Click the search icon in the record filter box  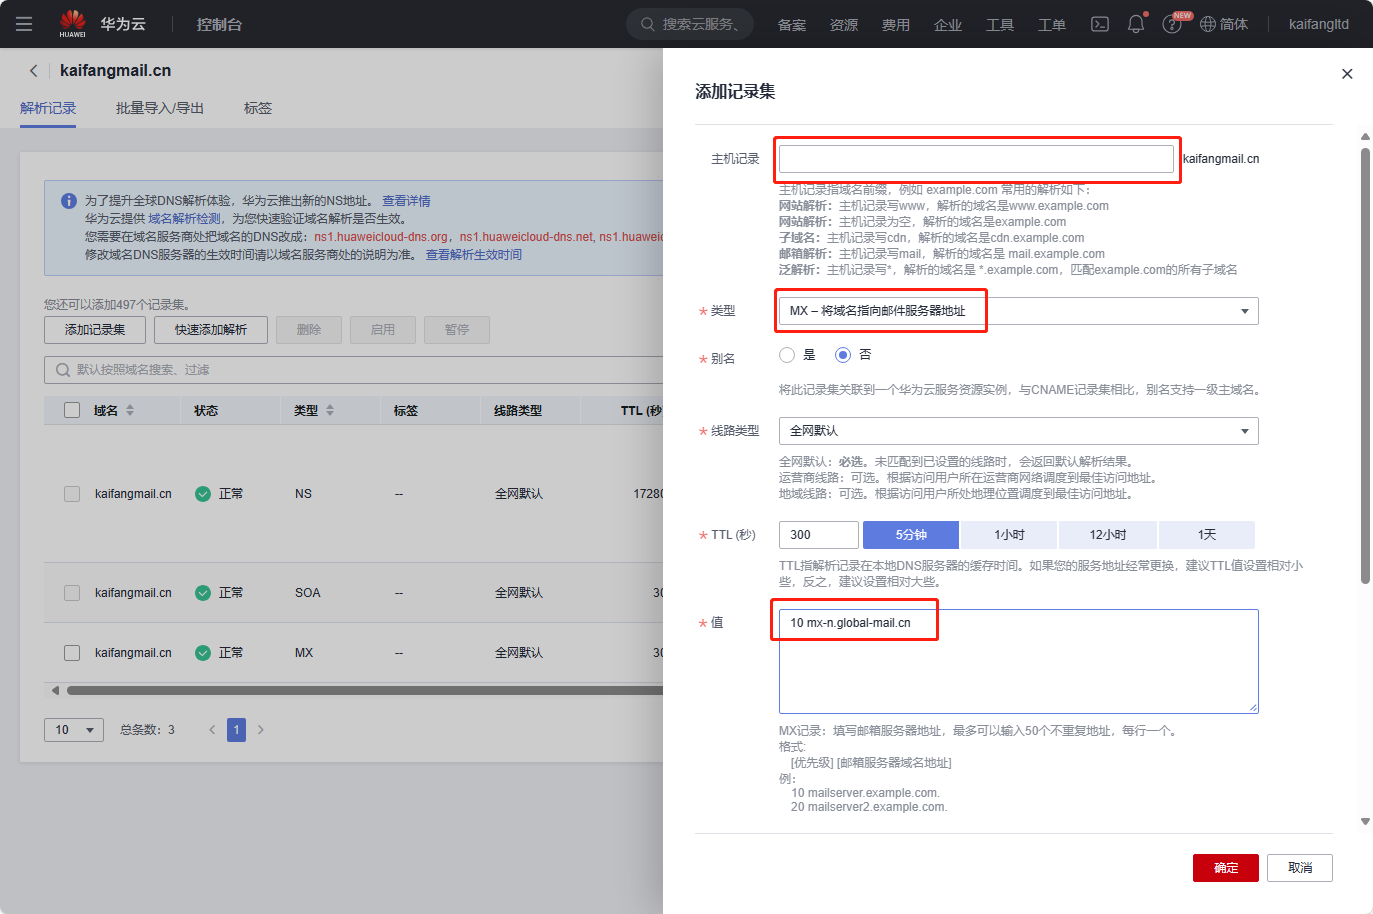[63, 370]
